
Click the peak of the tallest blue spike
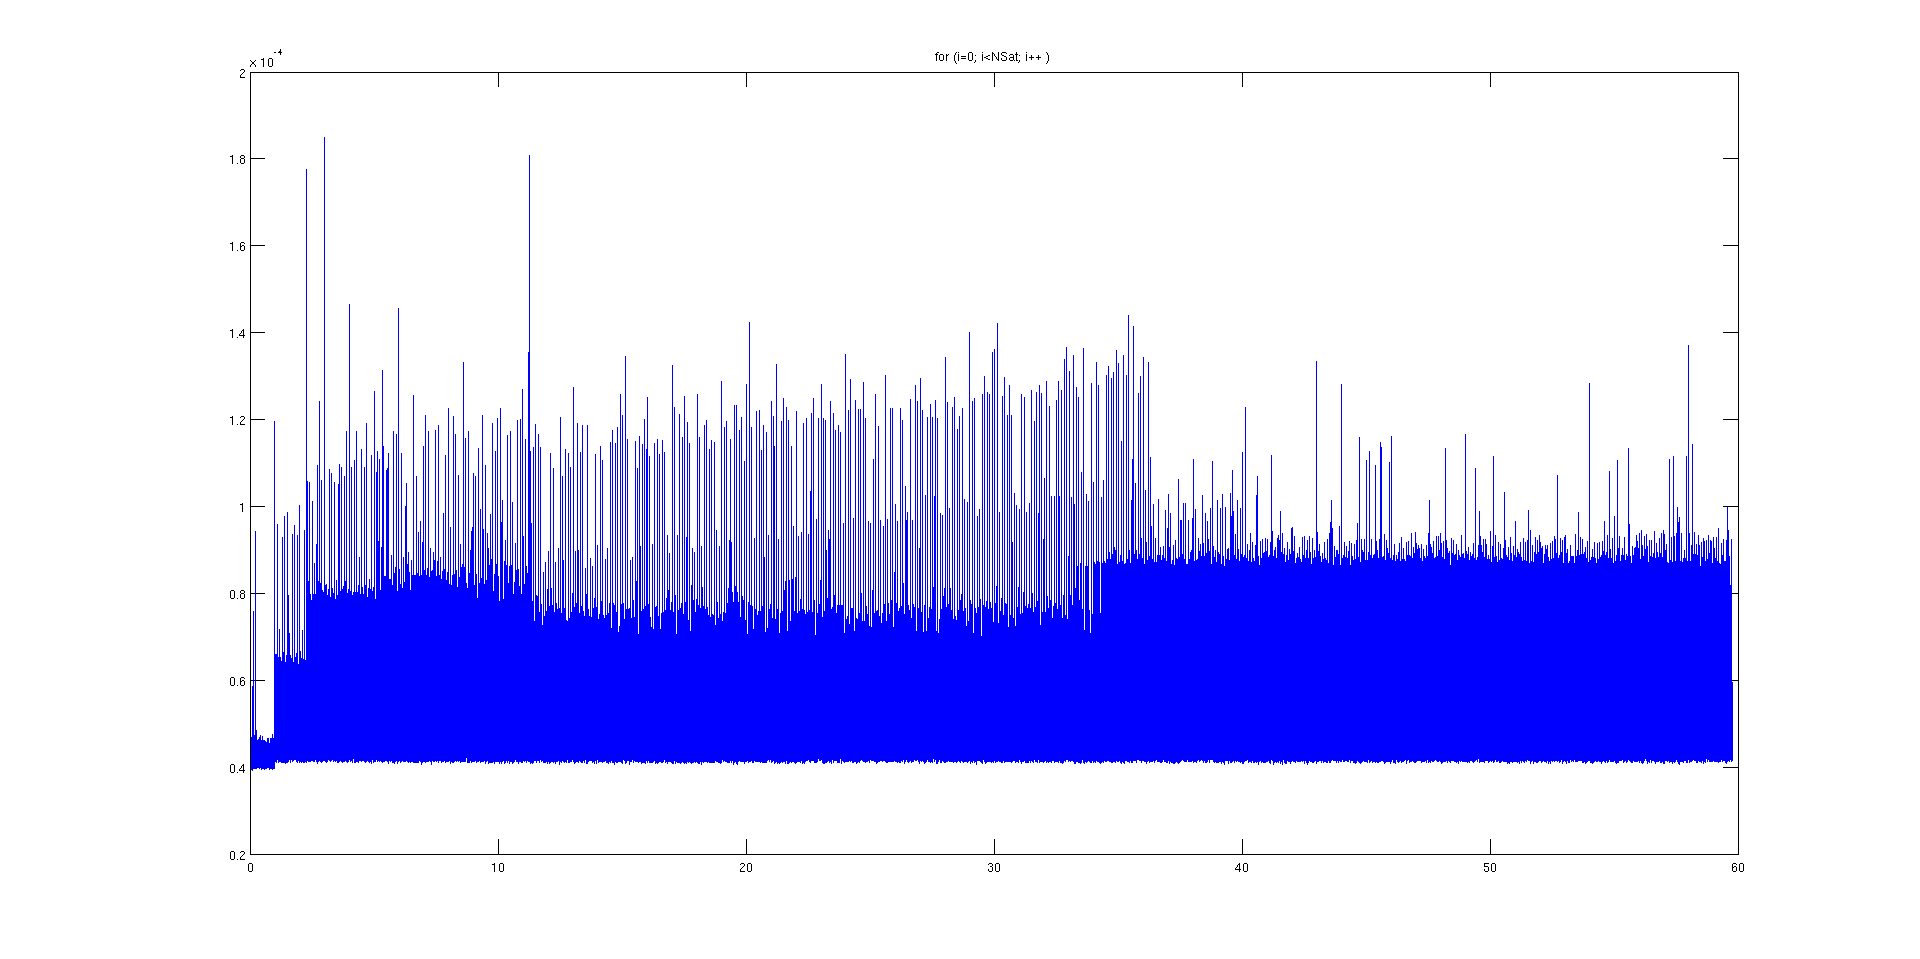pos(324,139)
